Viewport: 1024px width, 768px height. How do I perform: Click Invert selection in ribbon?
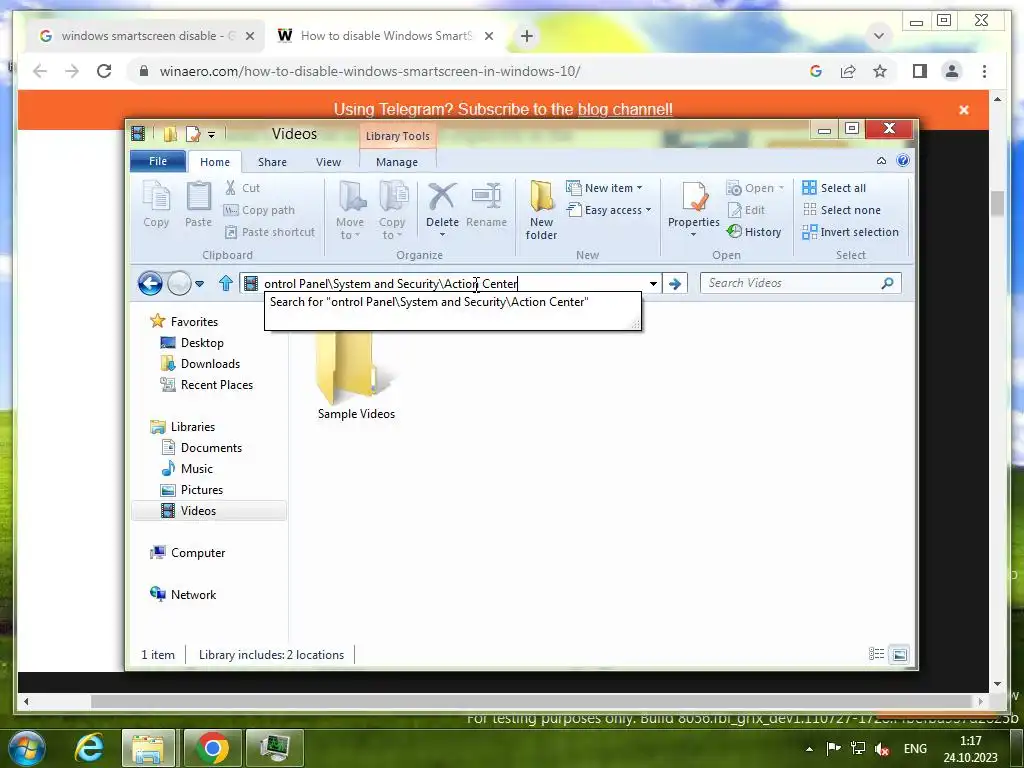(850, 232)
